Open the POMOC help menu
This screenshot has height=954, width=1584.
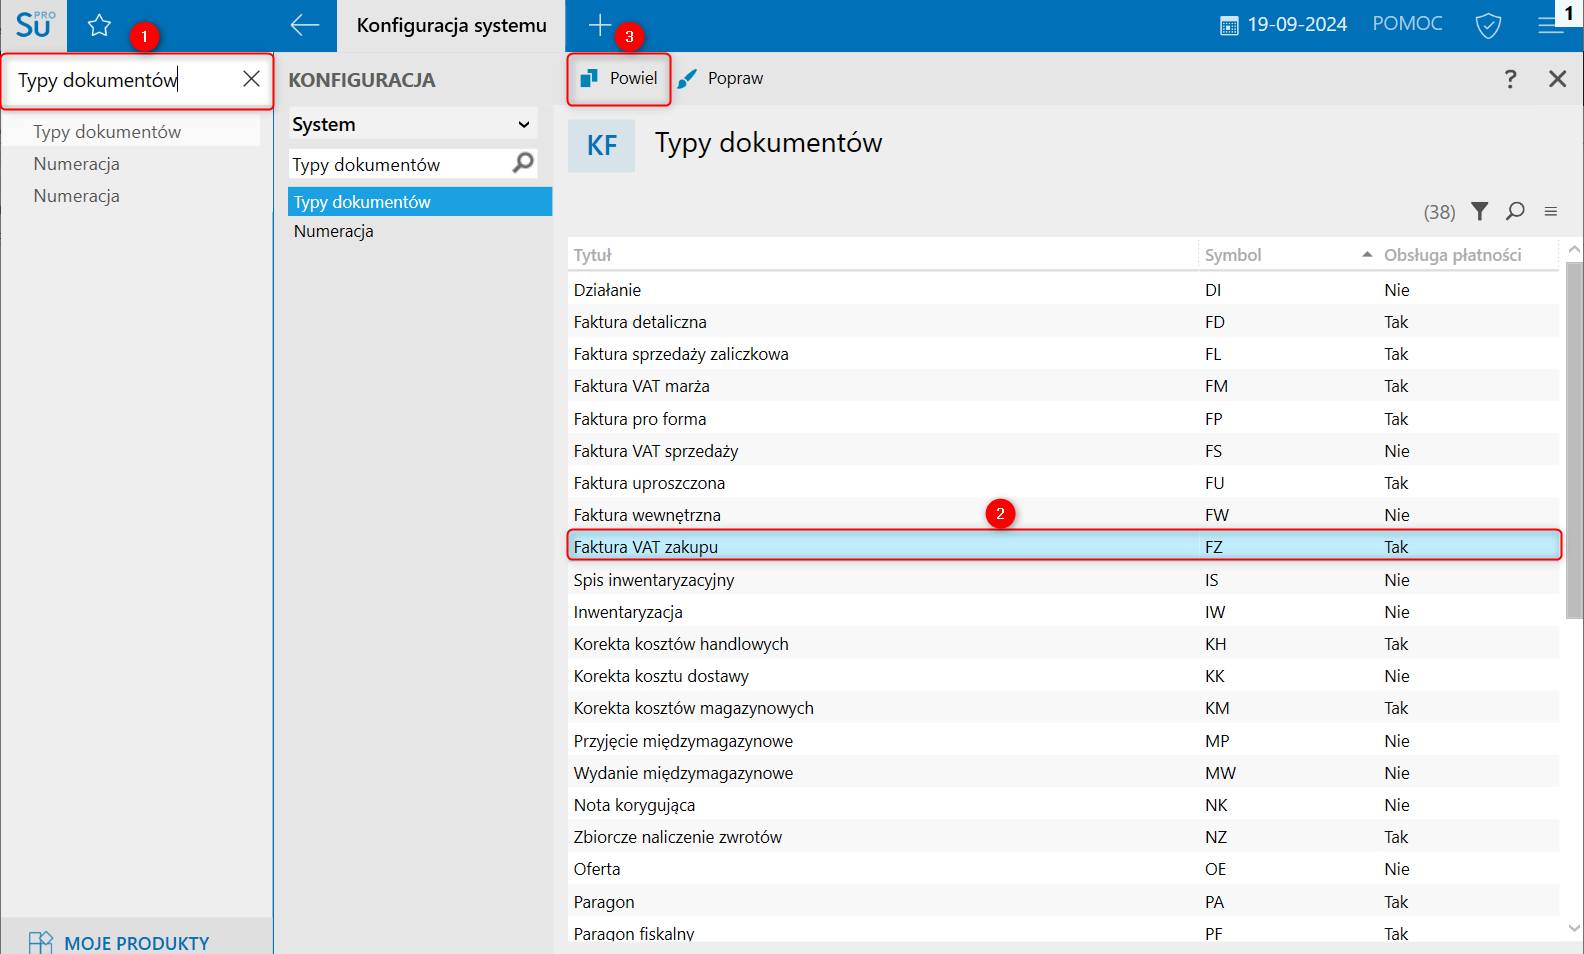click(x=1407, y=24)
